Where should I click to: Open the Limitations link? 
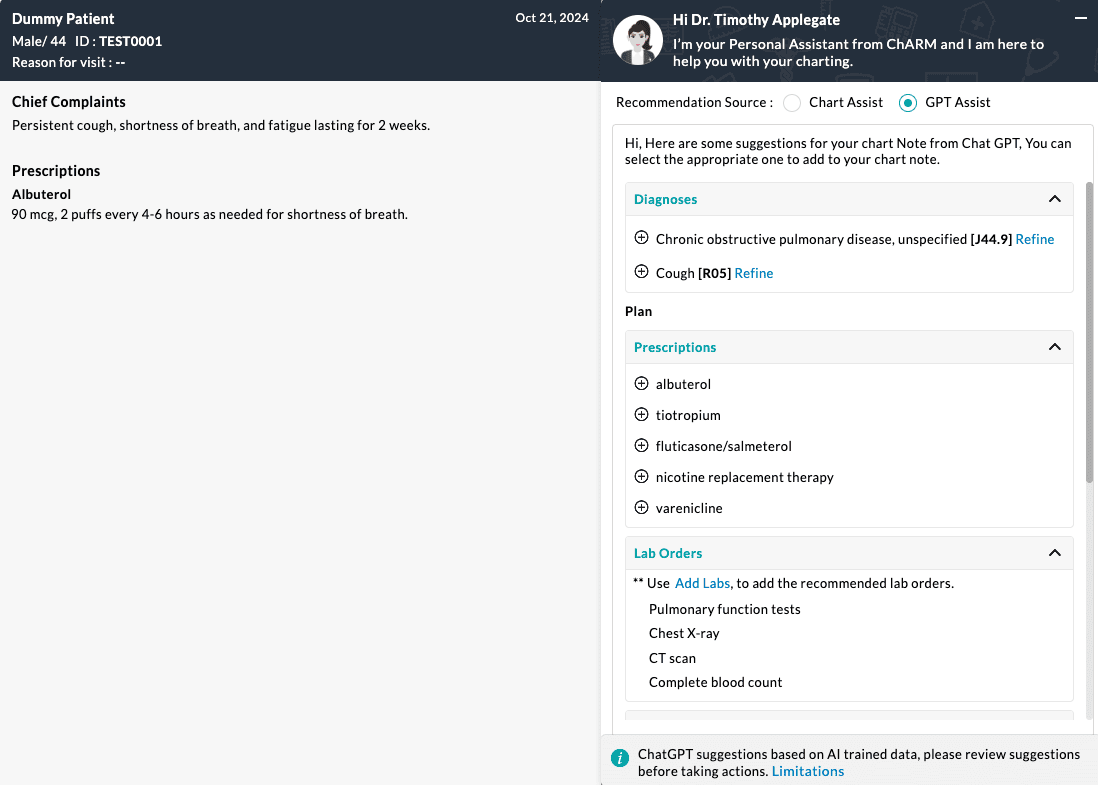point(808,771)
